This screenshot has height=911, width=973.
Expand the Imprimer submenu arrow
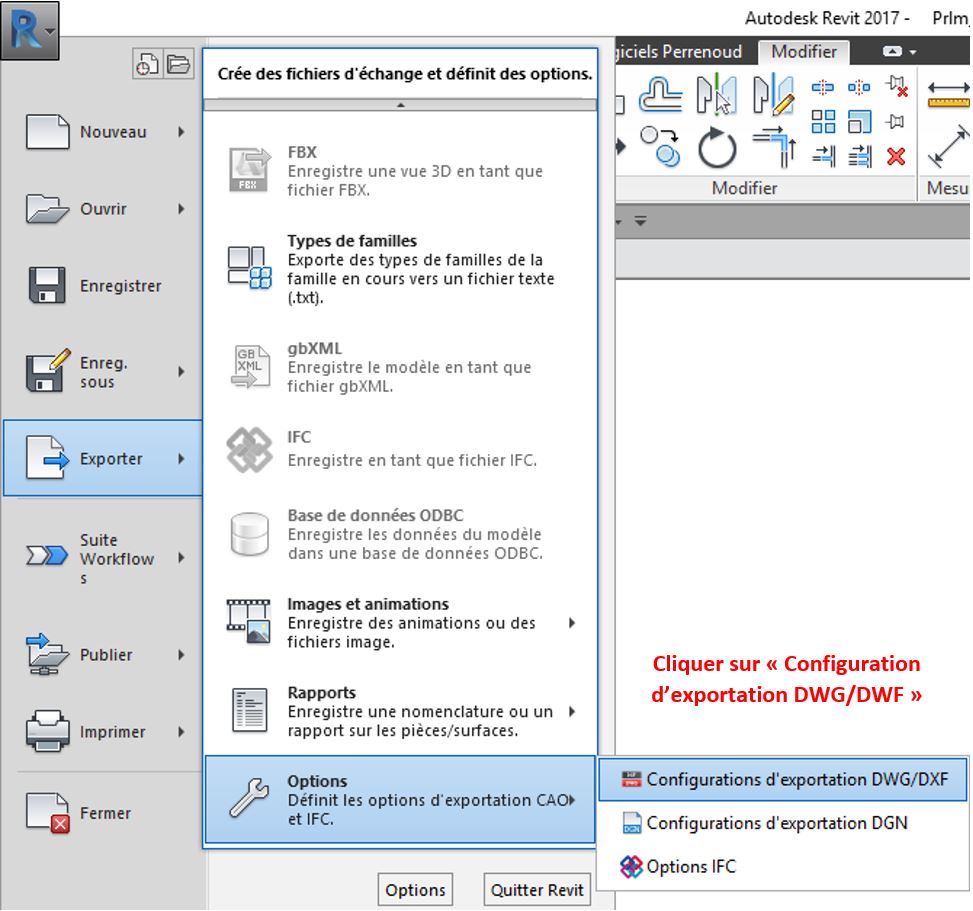point(181,732)
